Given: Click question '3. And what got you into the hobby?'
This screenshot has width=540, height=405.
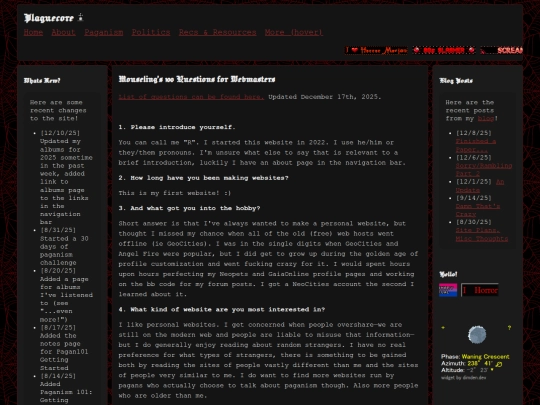Looking at the screenshot, I should coord(189,208).
